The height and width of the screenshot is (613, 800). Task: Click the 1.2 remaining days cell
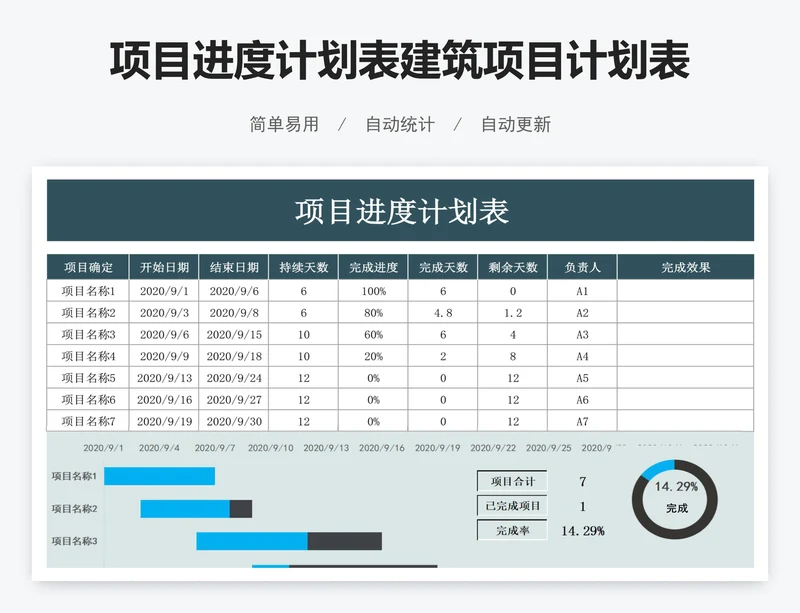[513, 312]
